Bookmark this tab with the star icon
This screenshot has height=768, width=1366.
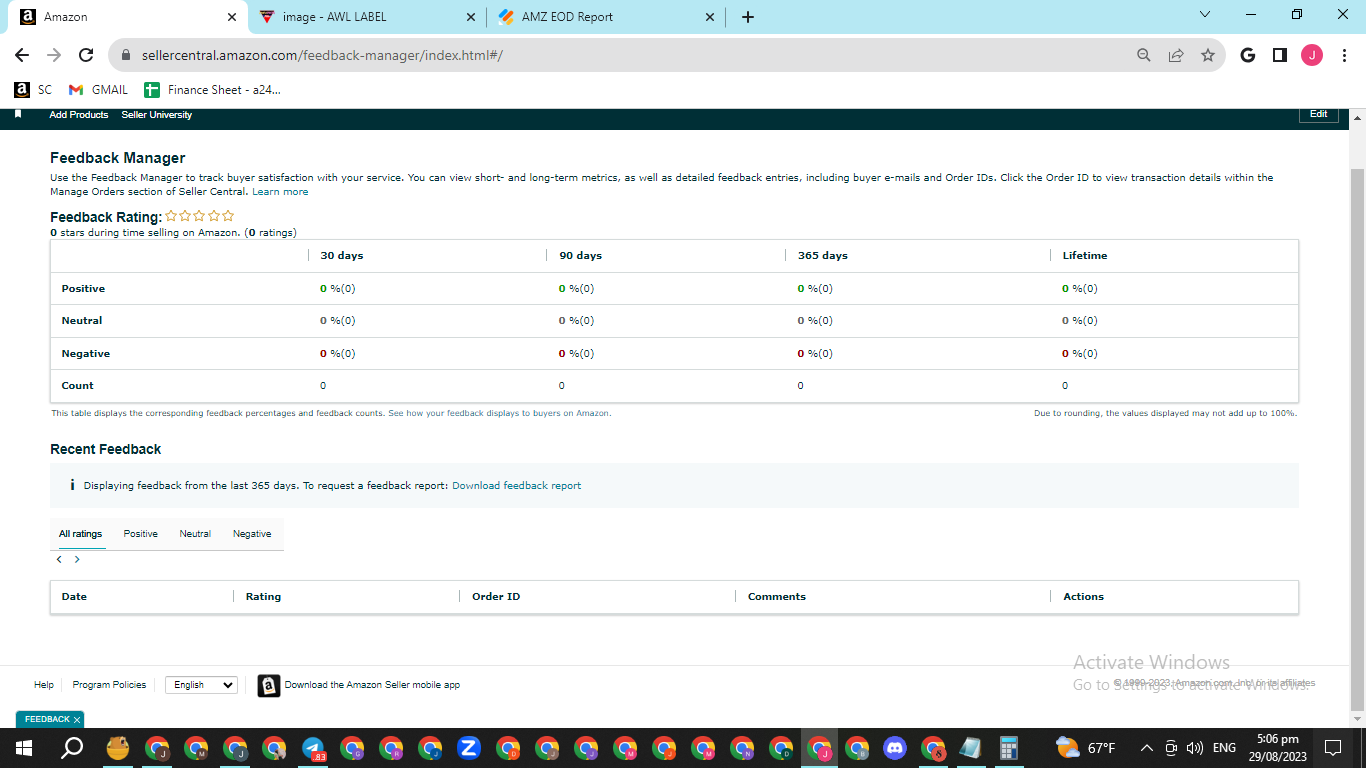pyautogui.click(x=1208, y=56)
